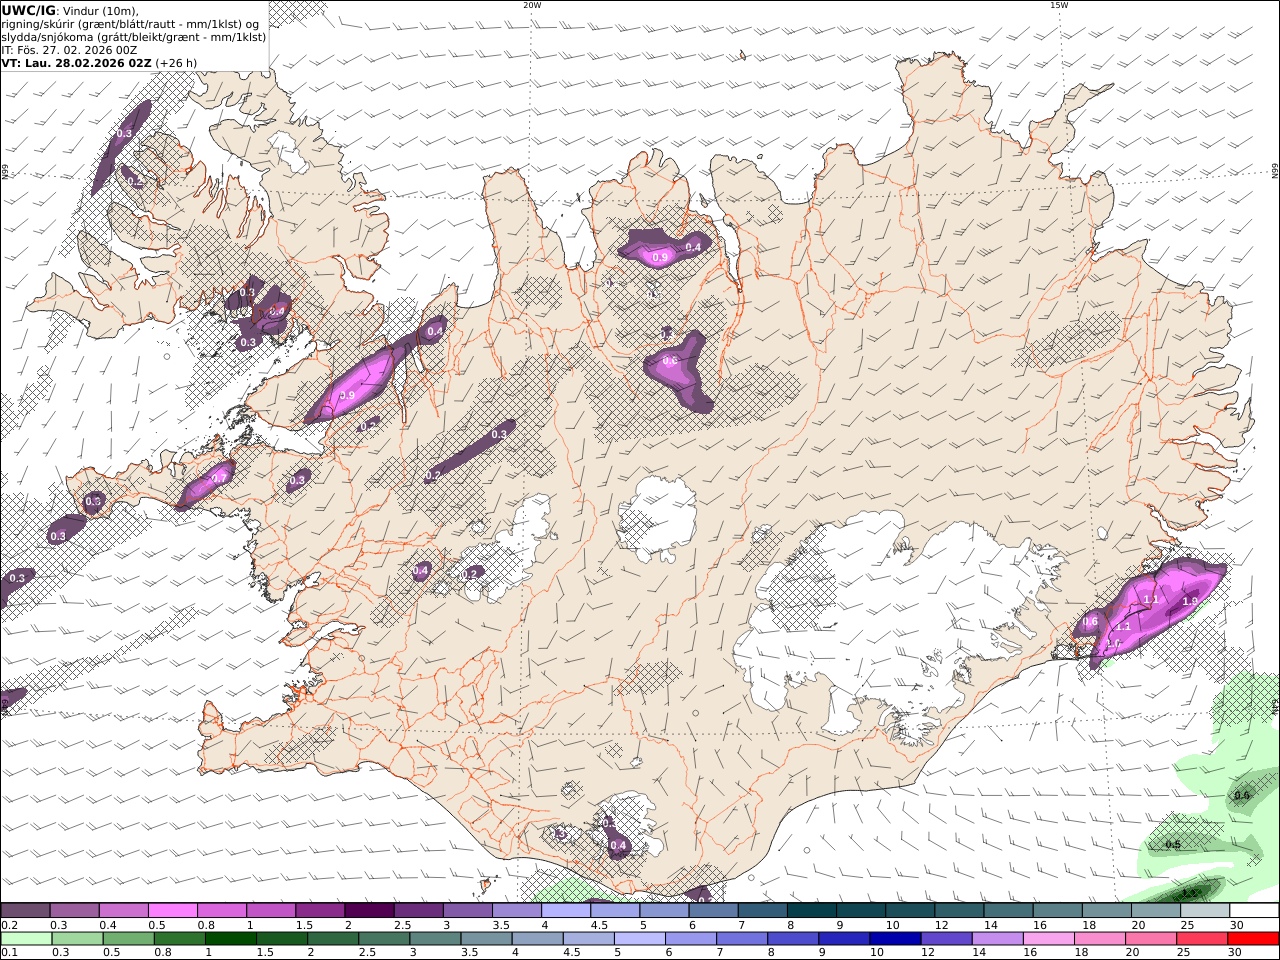Click the 'UWC/IG: Vindur (10m)' title text
The width and height of the screenshot is (1280, 960).
pyautogui.click(x=70, y=11)
